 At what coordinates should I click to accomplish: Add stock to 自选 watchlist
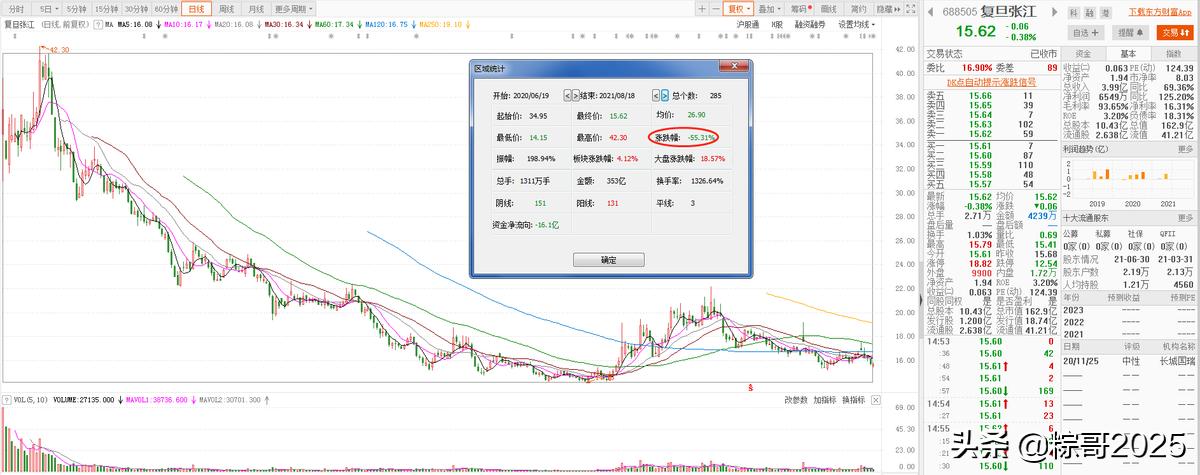coord(1086,33)
